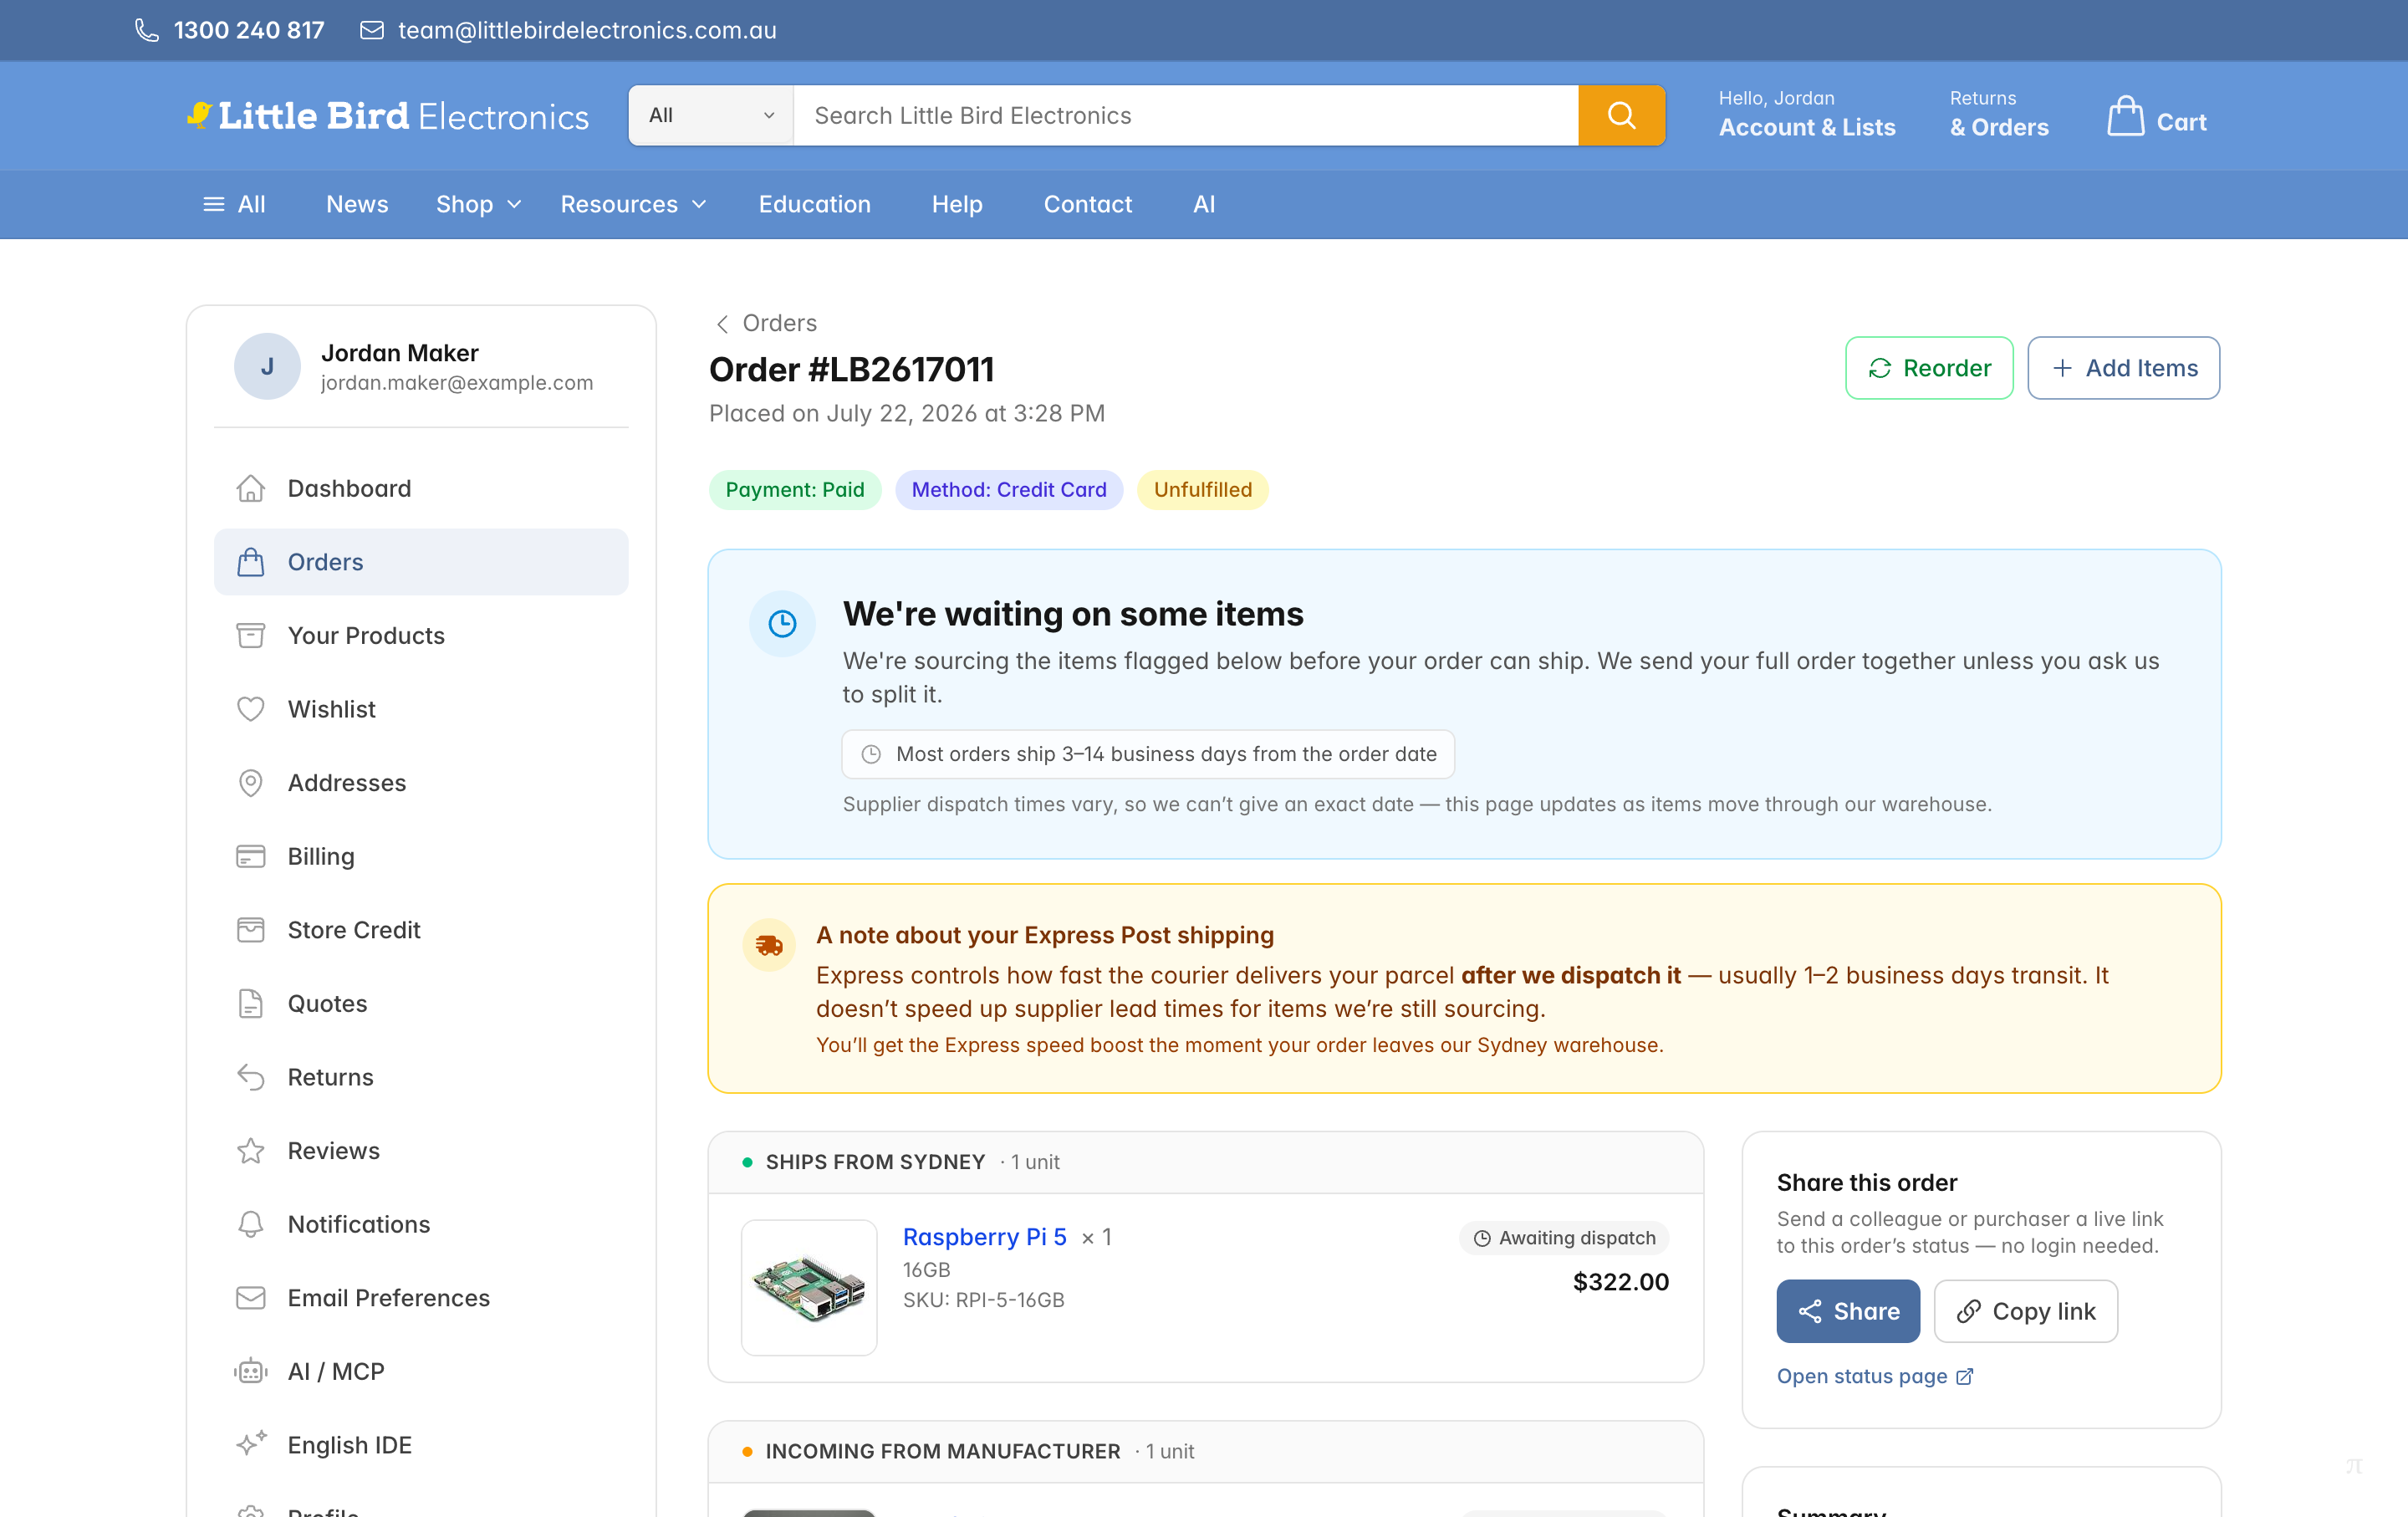This screenshot has width=2408, height=1517.
Task: Click the blue Share button
Action: click(1848, 1311)
